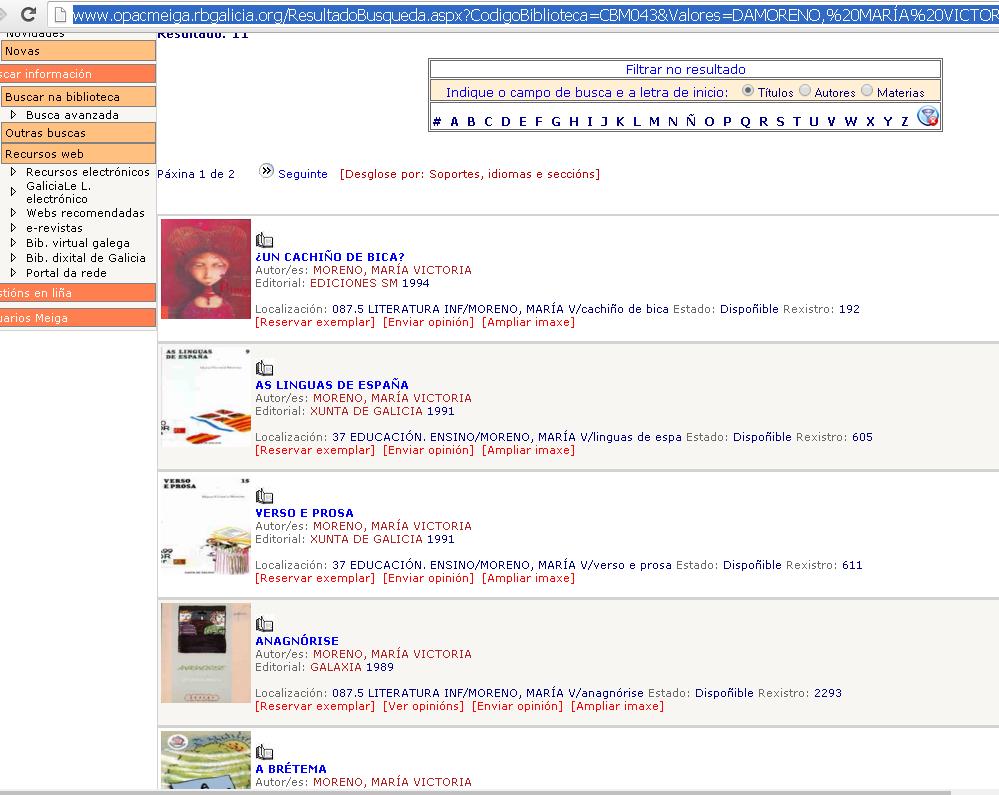Expand e-revistas arrow
Image resolution: width=999 pixels, height=795 pixels.
[x=13, y=227]
